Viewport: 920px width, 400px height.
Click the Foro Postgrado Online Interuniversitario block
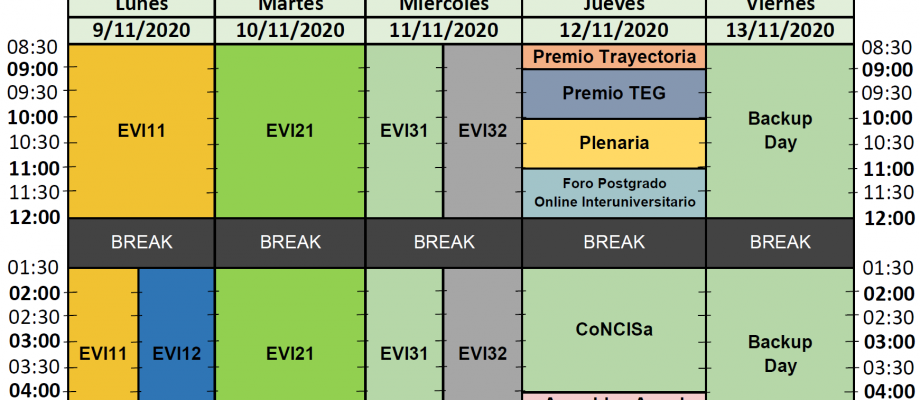(614, 193)
